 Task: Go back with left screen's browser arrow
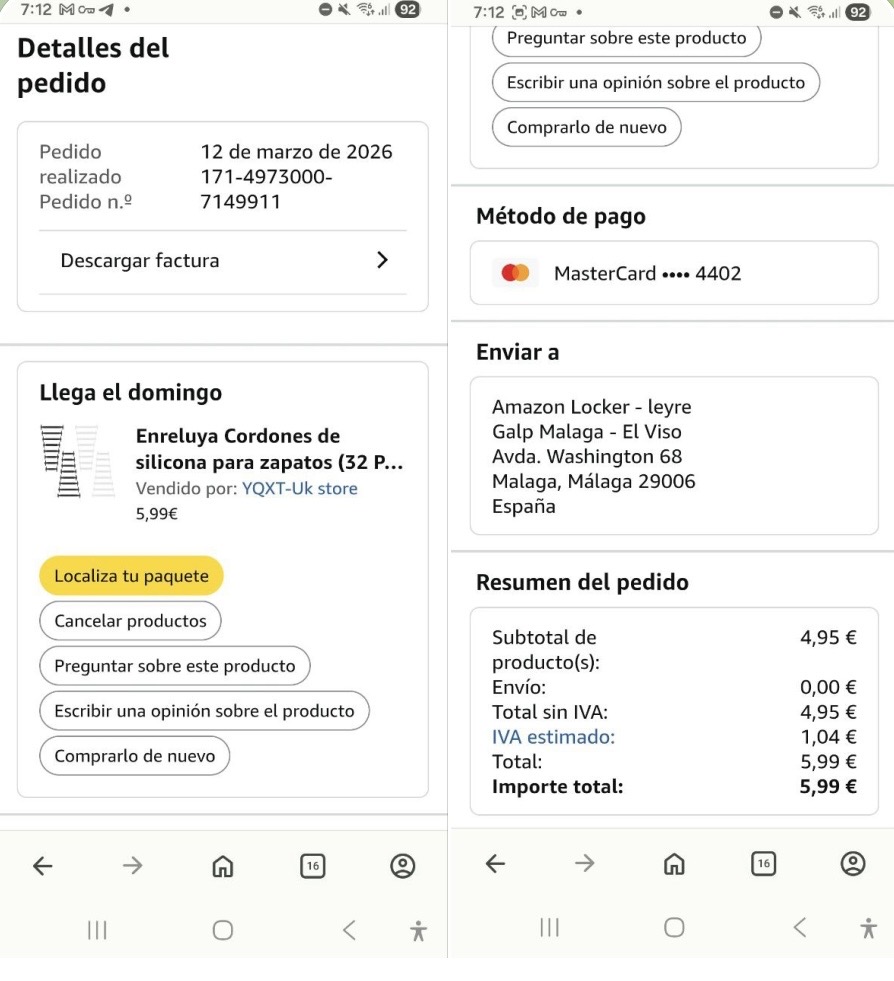[42, 866]
